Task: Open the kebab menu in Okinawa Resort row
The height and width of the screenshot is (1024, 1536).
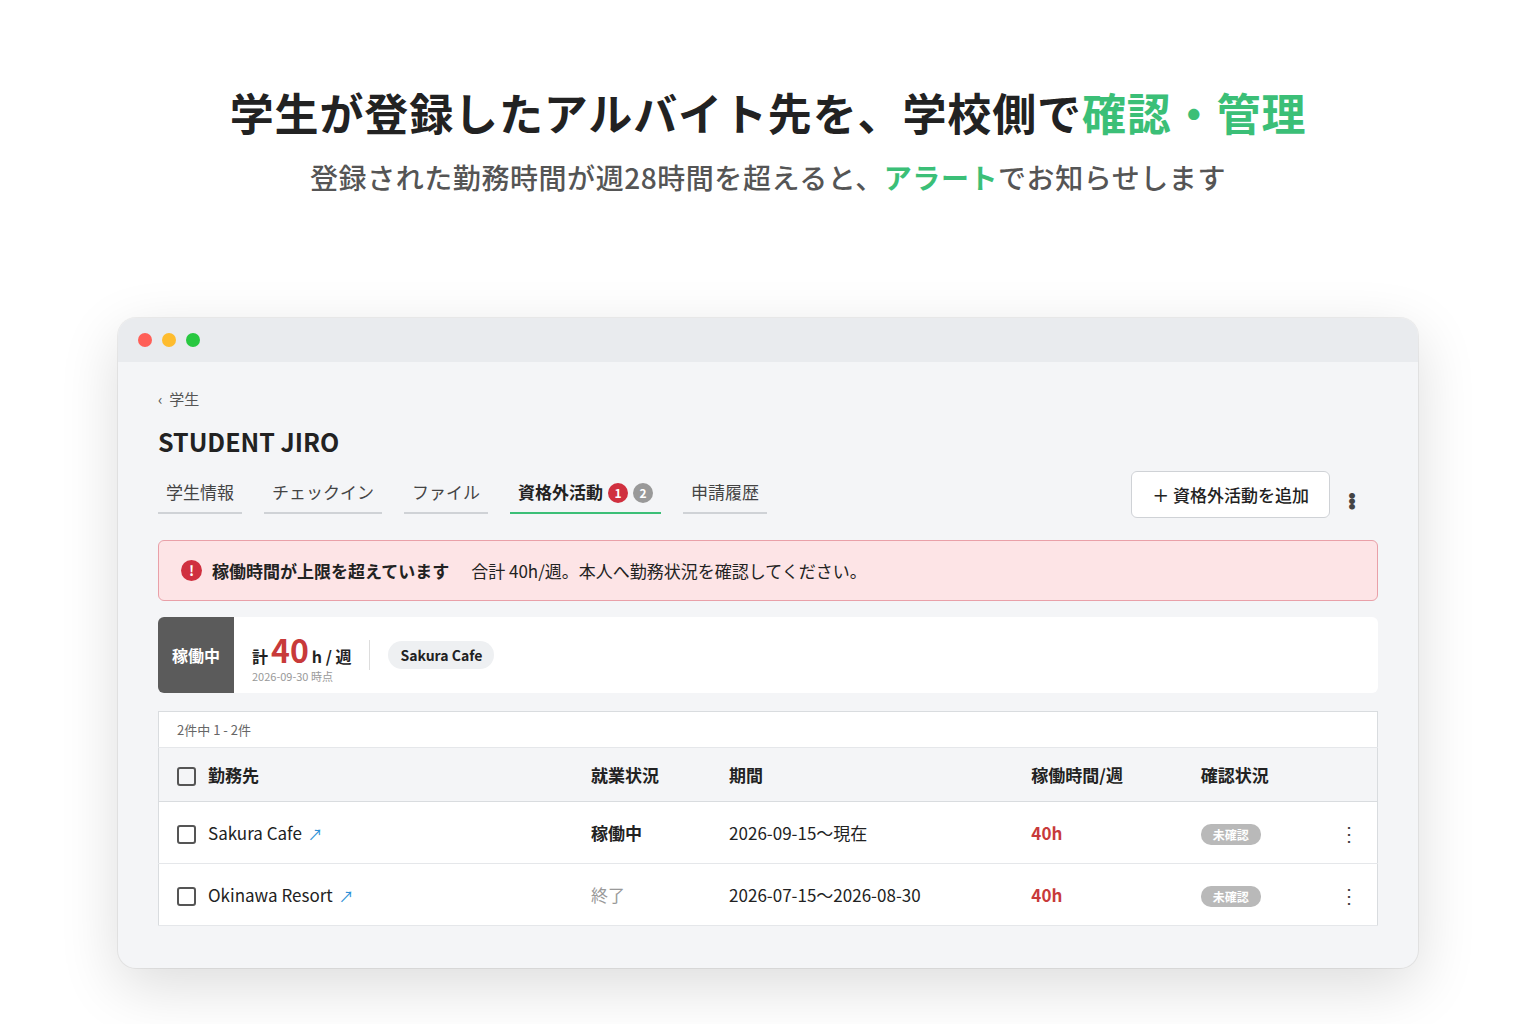Action: point(1349,896)
